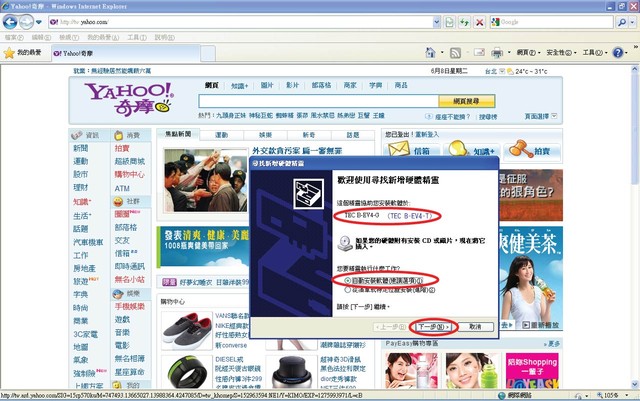Open the ATM sidebar link

(122, 188)
